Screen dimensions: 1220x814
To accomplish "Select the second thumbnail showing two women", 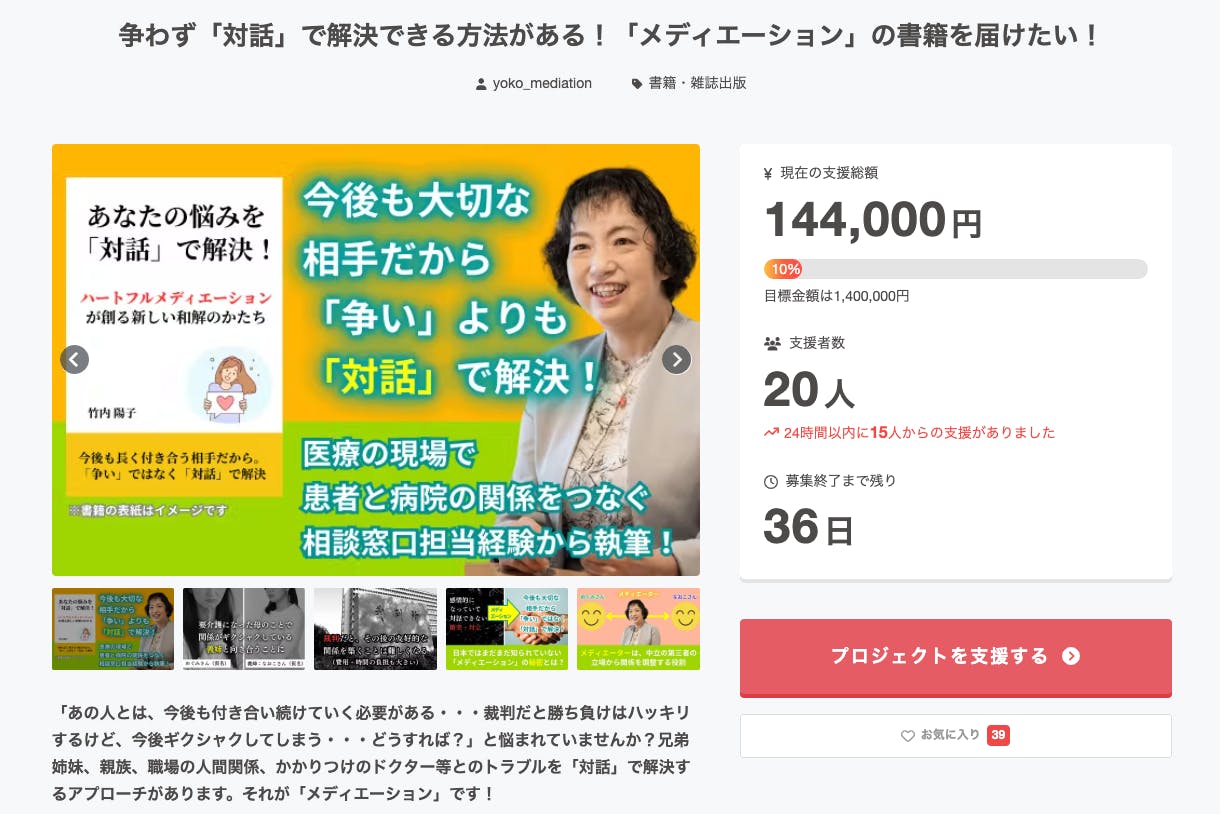I will click(x=244, y=629).
